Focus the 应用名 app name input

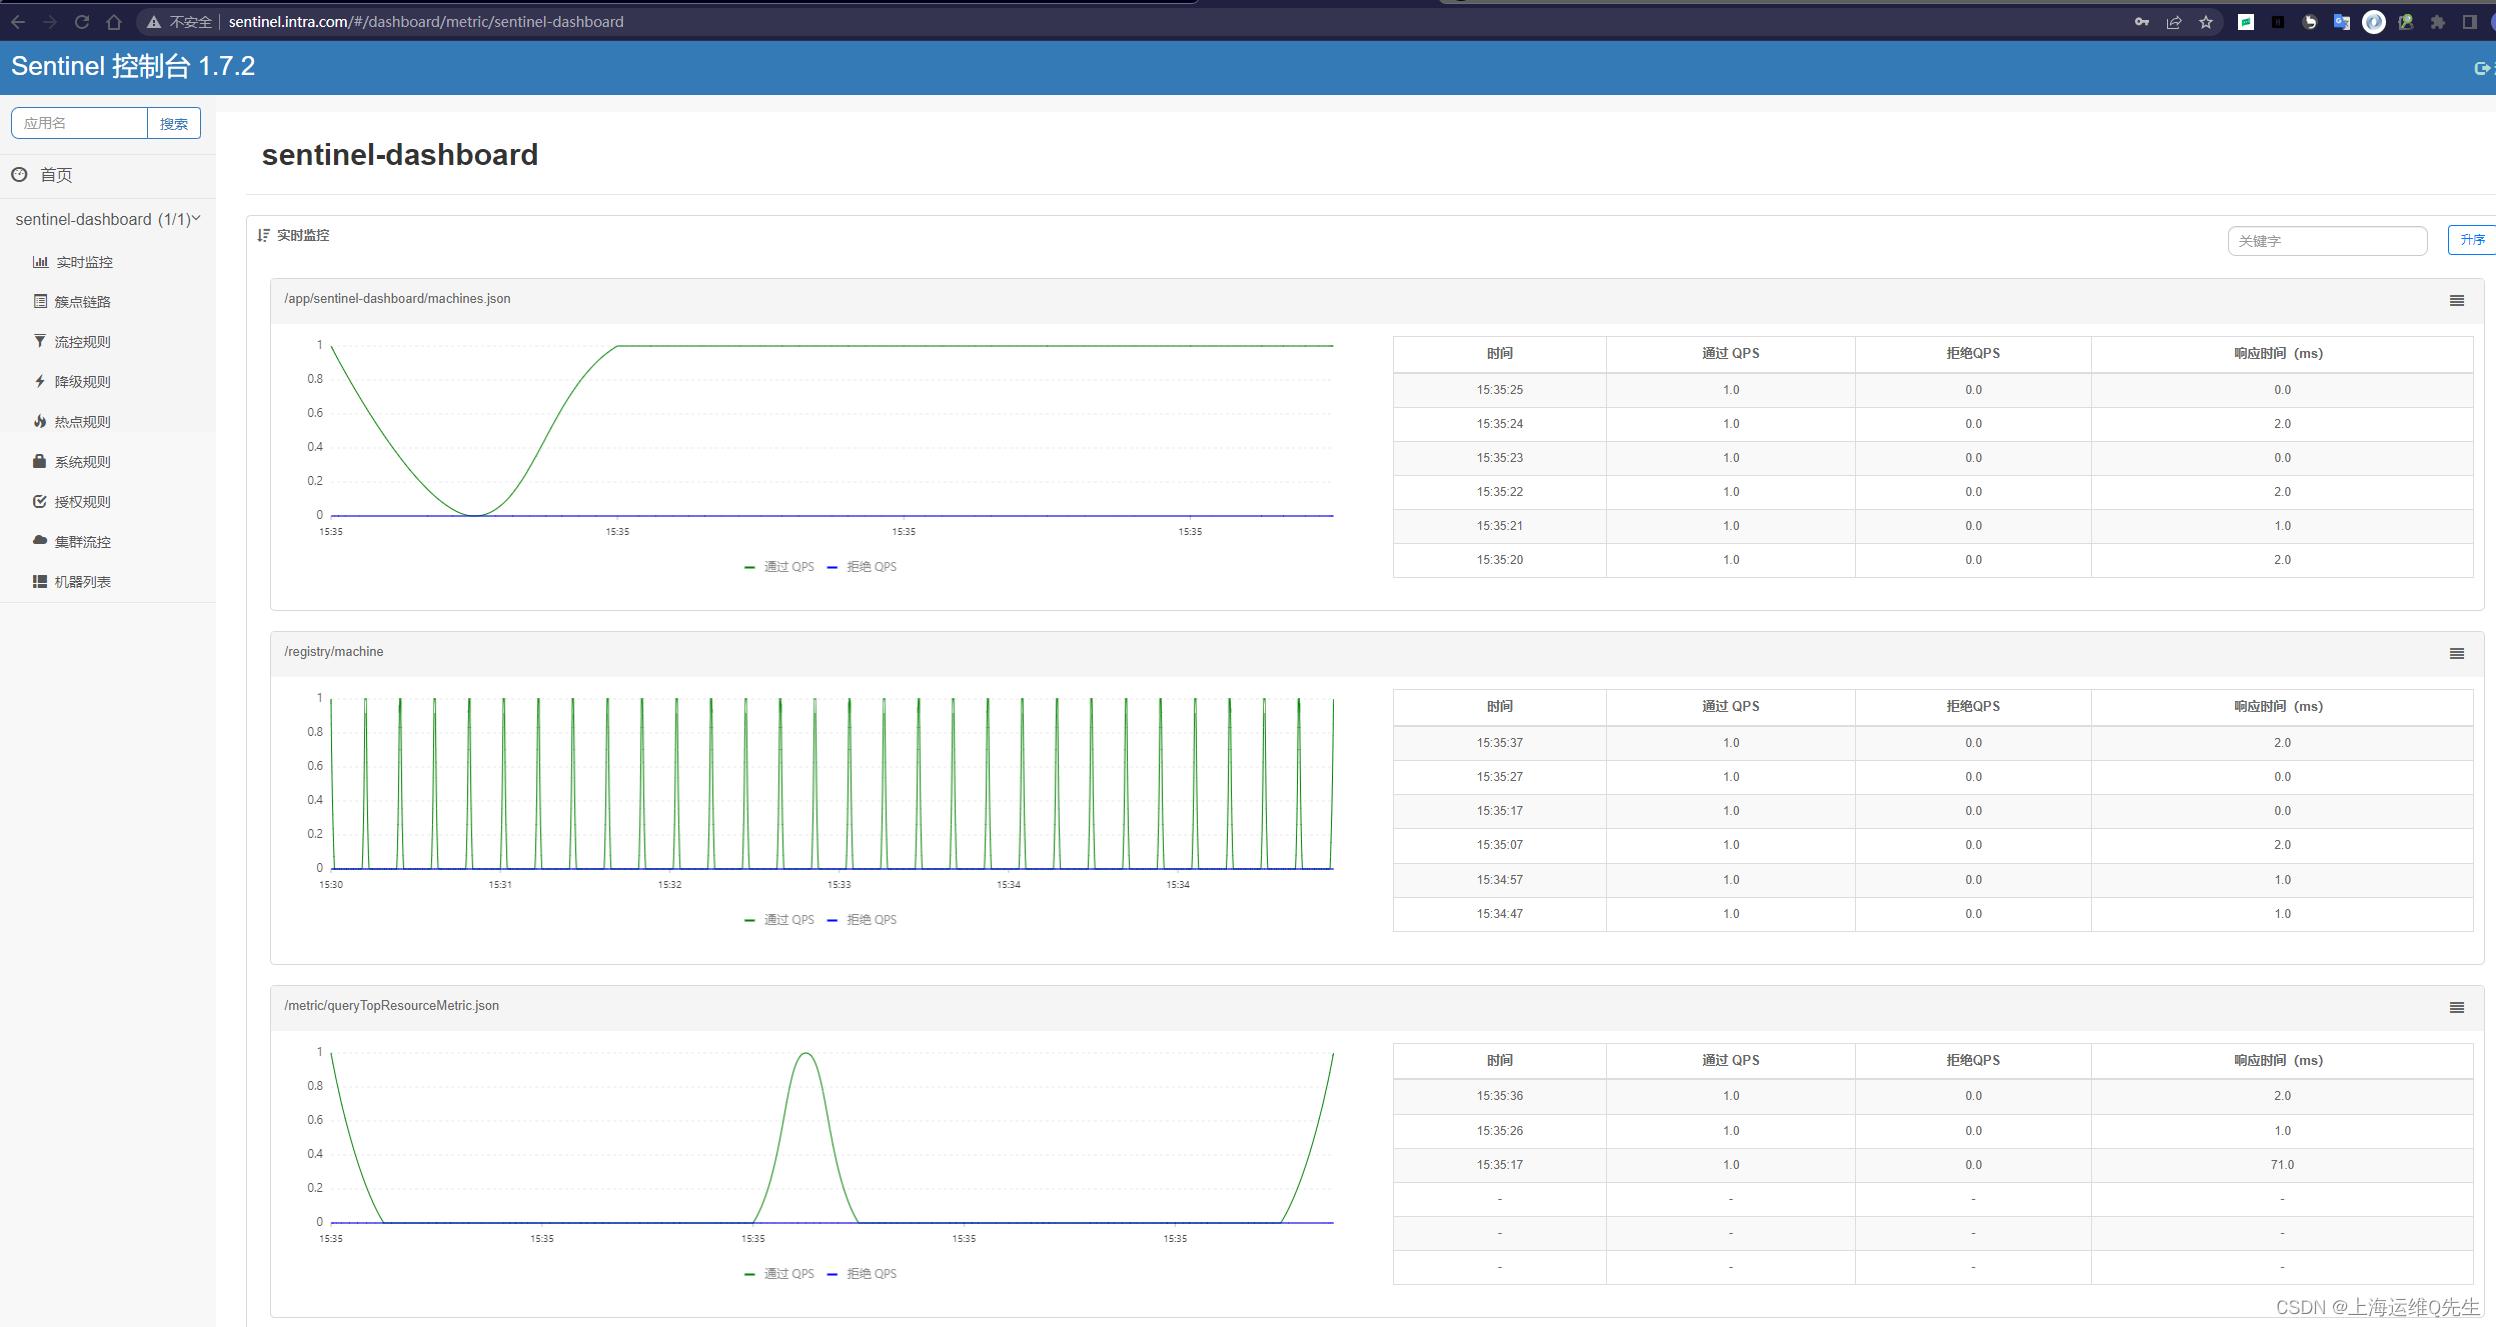point(79,123)
